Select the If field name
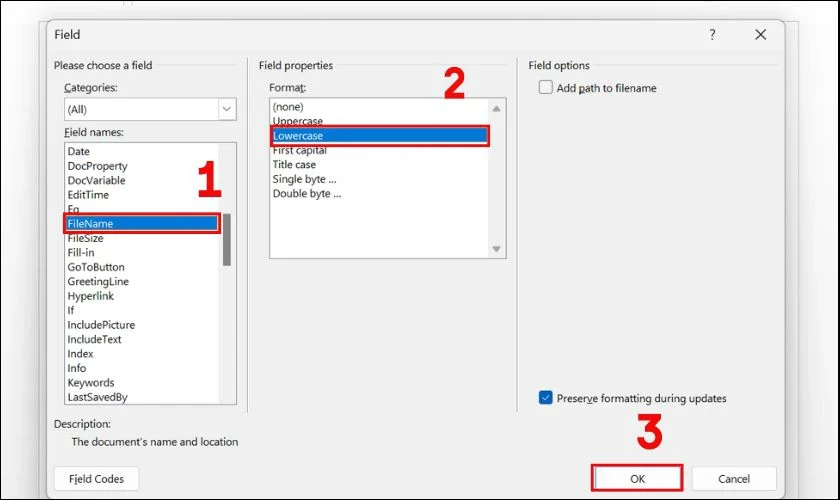The image size is (840, 500). [x=141, y=311]
